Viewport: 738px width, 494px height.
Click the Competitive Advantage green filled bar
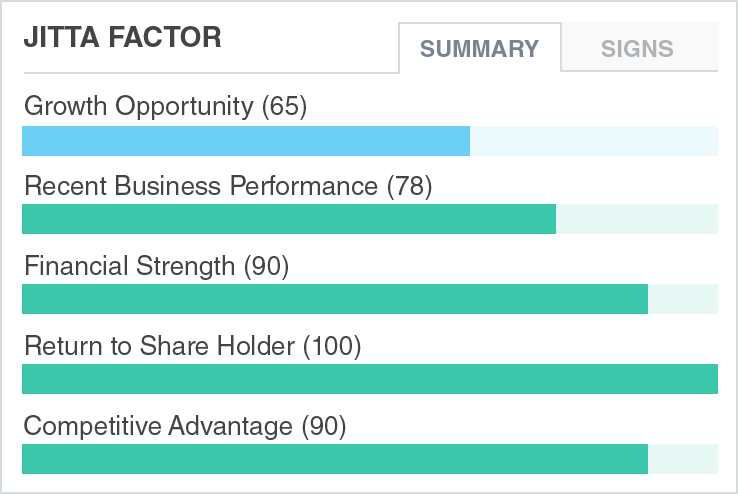(335, 459)
